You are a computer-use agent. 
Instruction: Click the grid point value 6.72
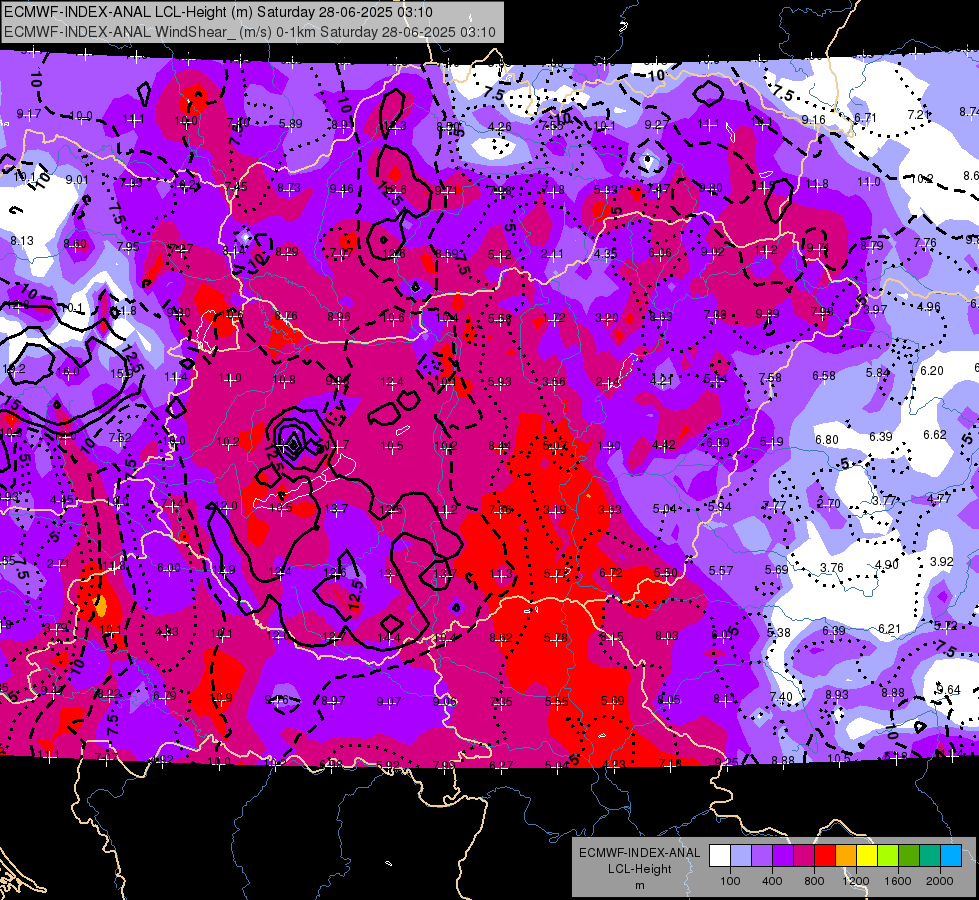click(x=610, y=573)
